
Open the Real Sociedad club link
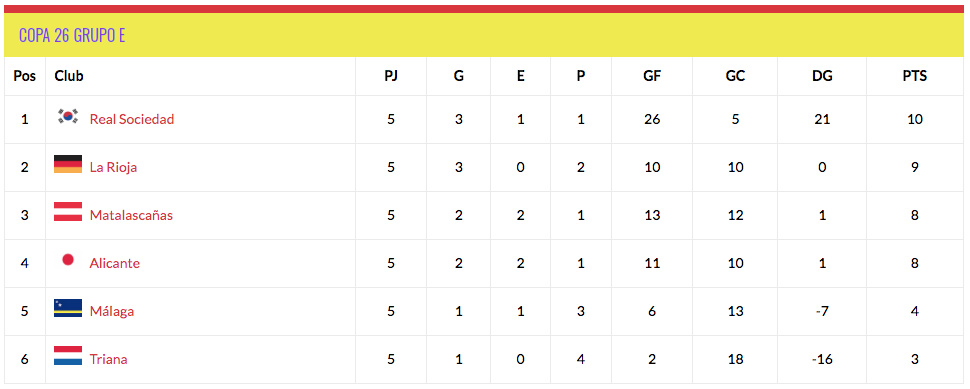[132, 119]
